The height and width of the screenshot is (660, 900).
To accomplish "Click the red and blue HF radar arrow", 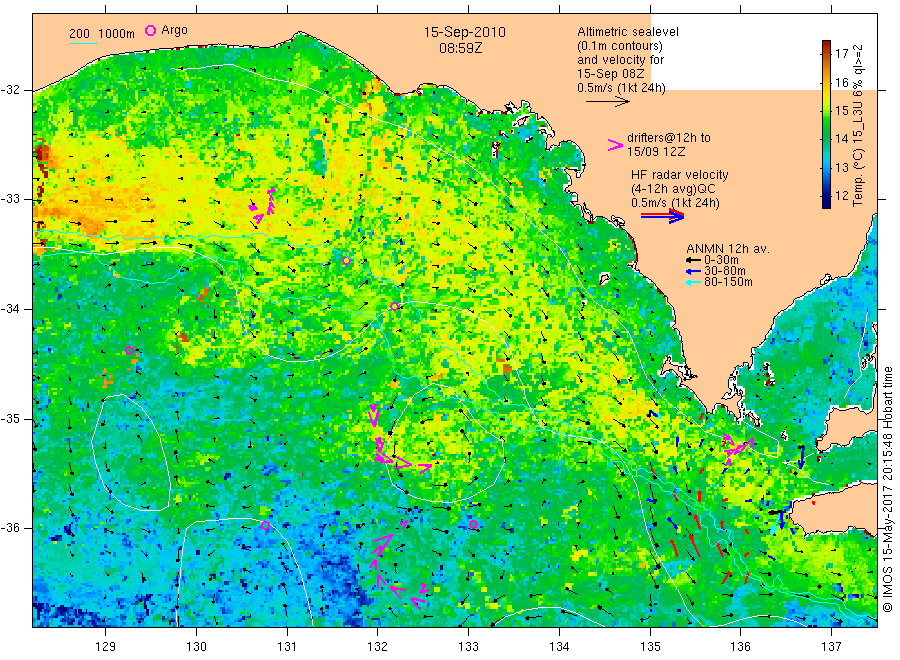I will [662, 216].
